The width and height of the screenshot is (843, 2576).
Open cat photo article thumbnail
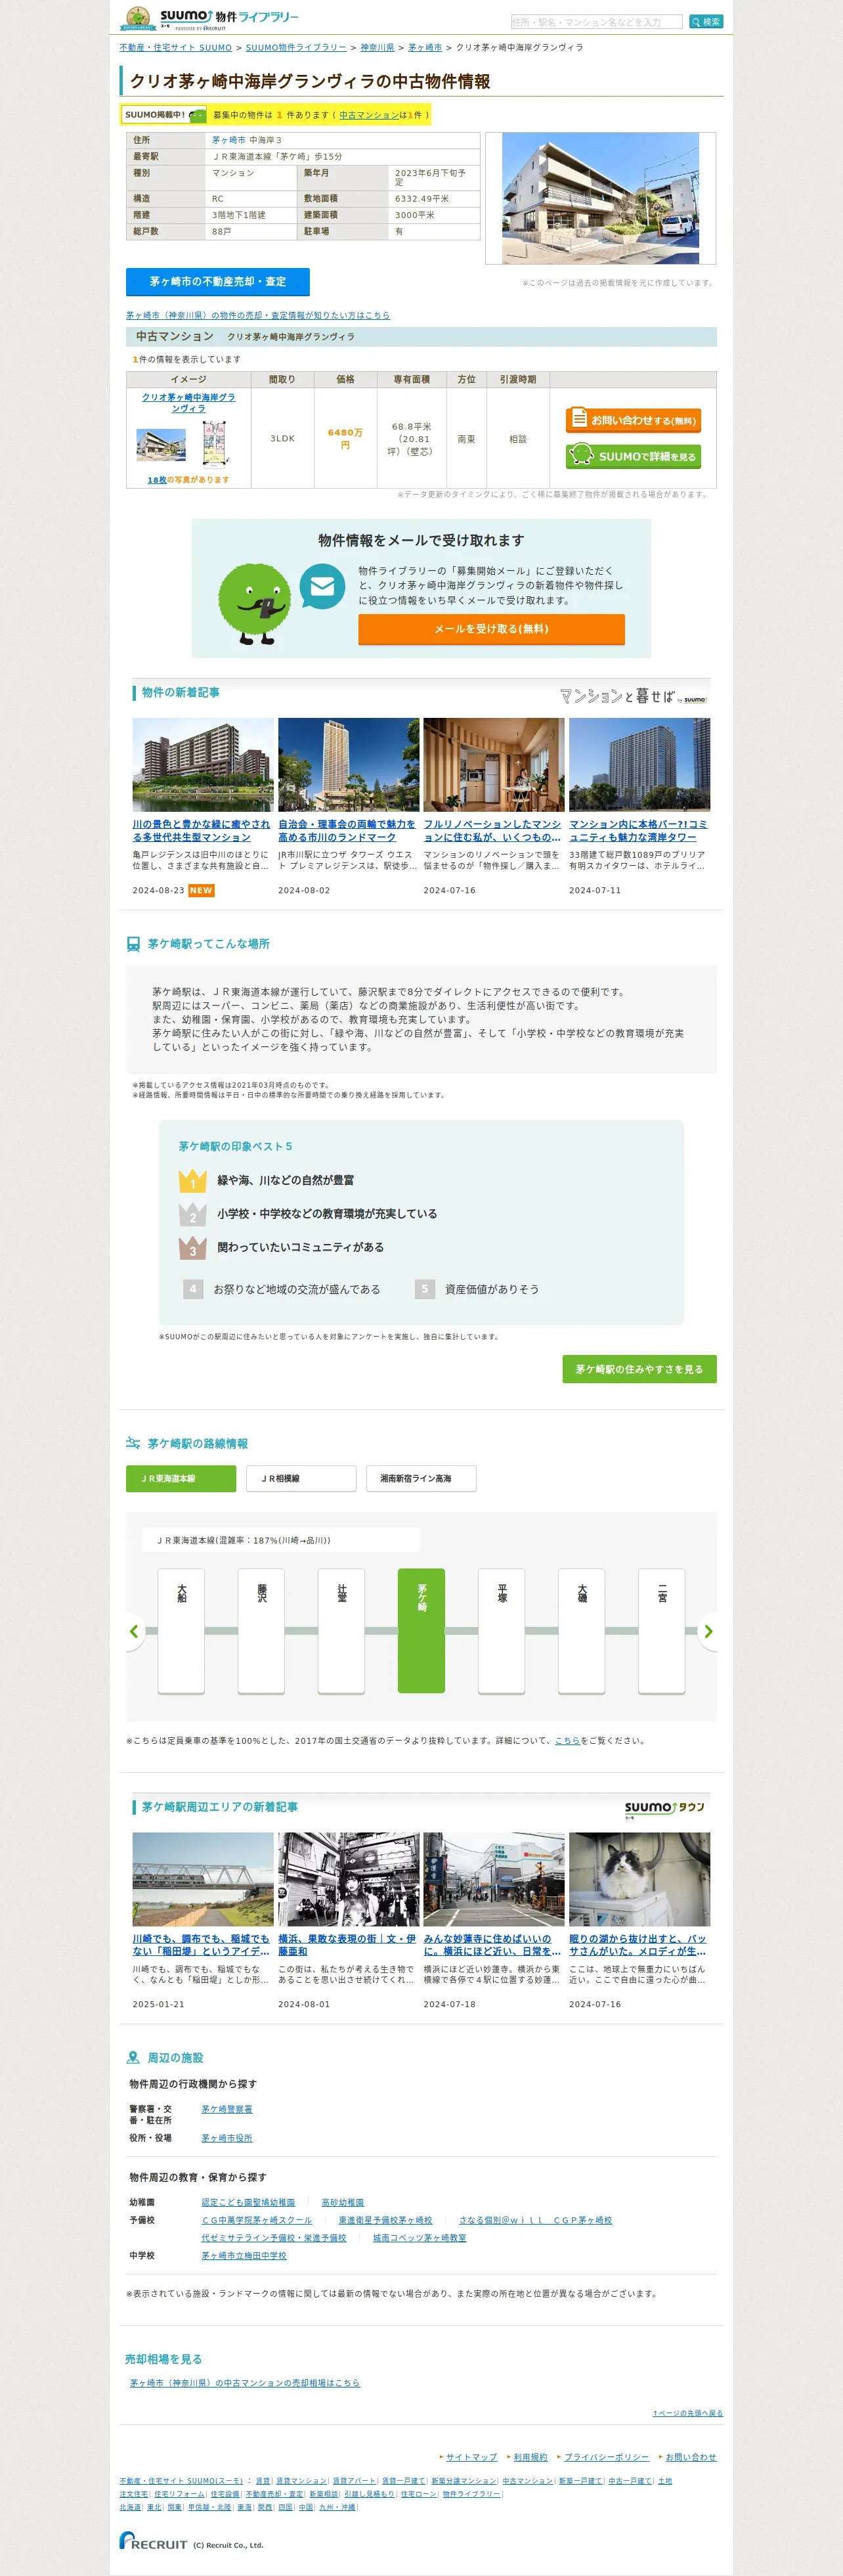(639, 1879)
